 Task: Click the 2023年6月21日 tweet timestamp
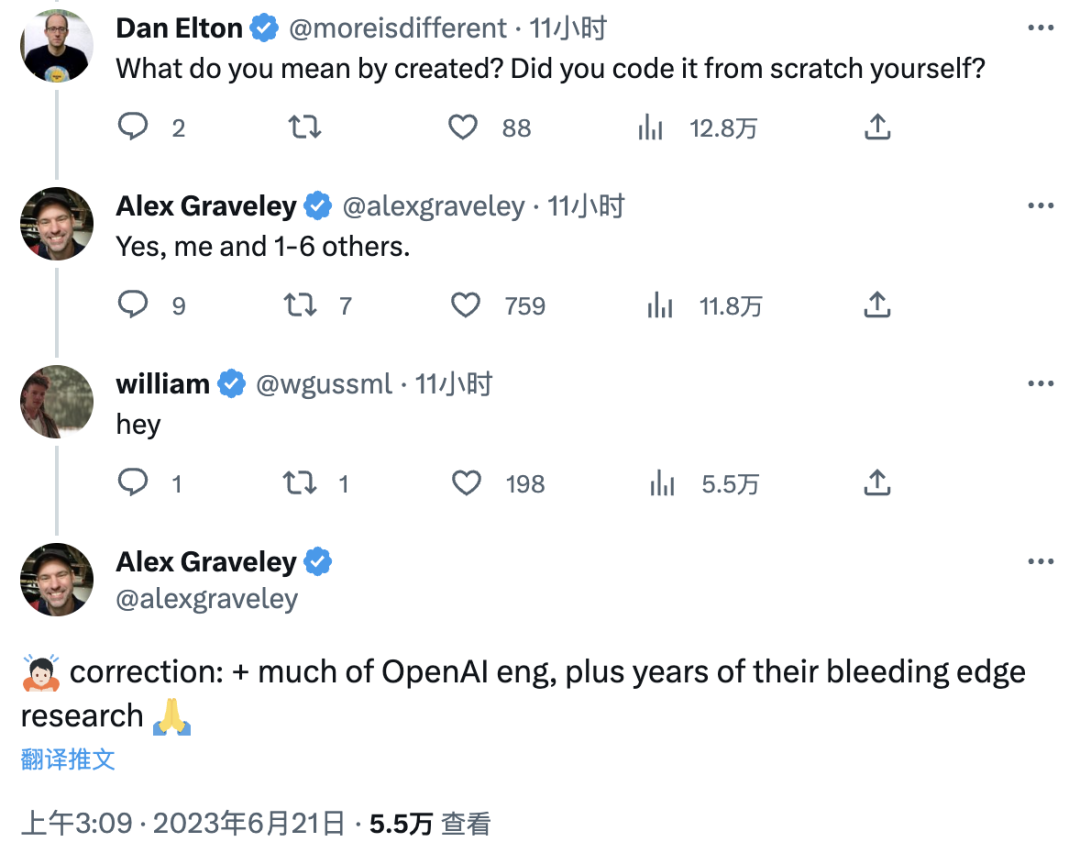pyautogui.click(x=248, y=823)
